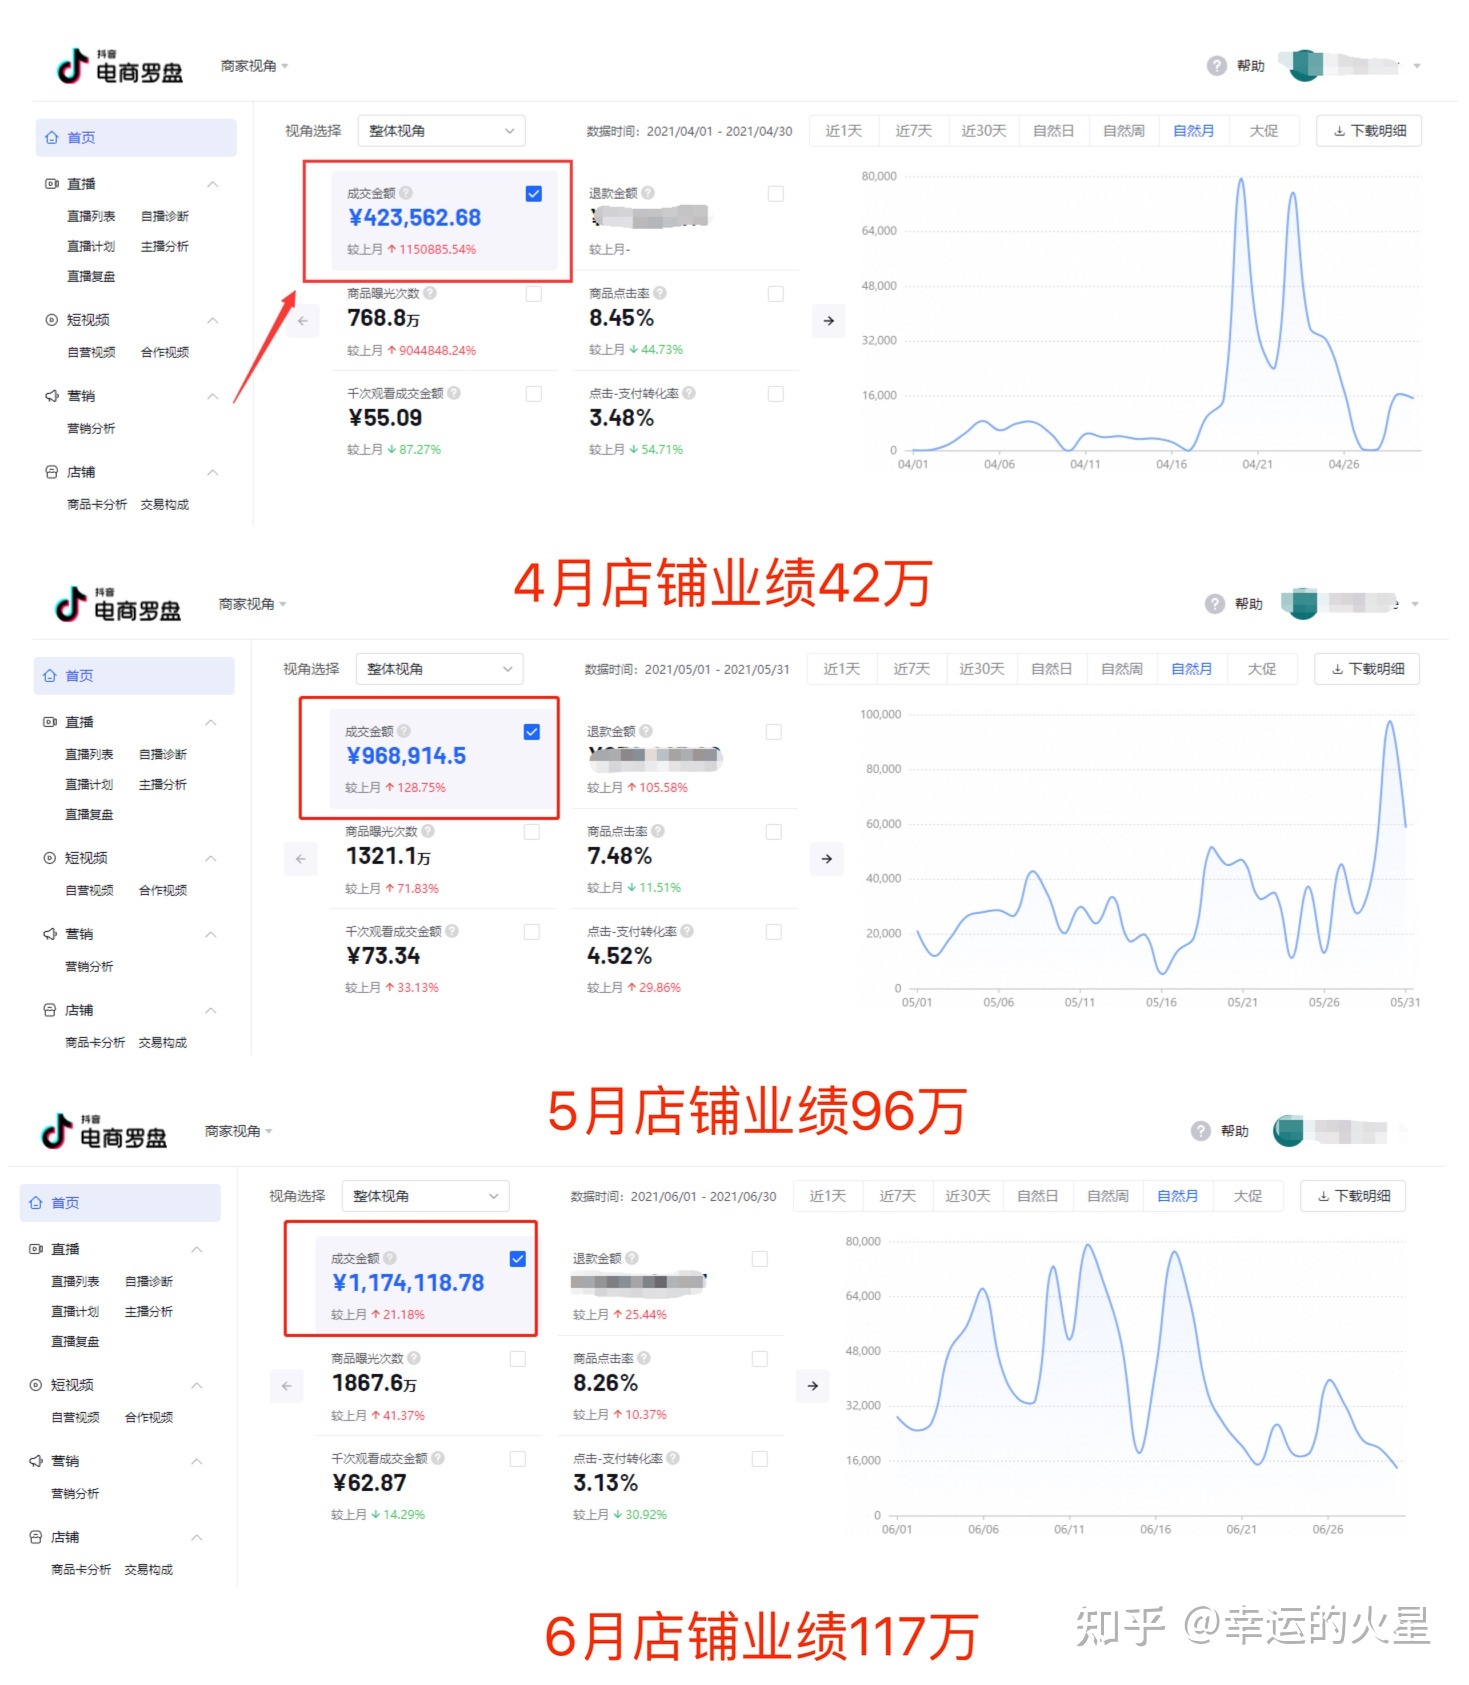1469x1685 pixels.
Task: Check the 千次观看成交金额 checkbox for ¥73.34
Action: click(532, 932)
